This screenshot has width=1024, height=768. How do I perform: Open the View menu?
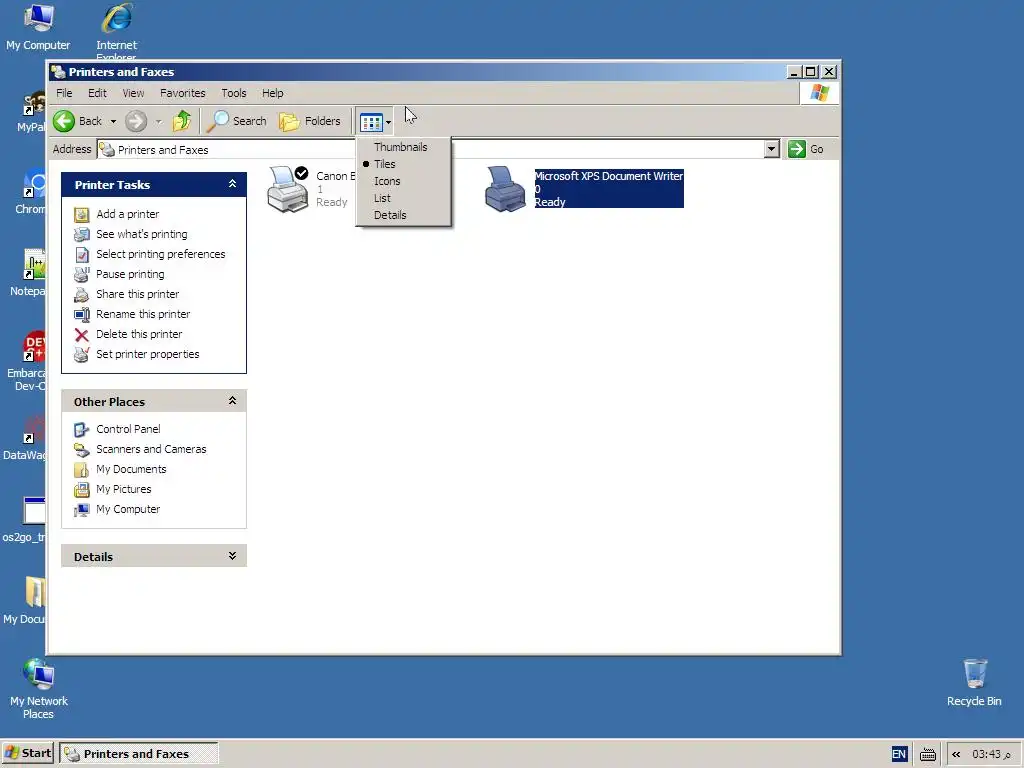(x=133, y=93)
